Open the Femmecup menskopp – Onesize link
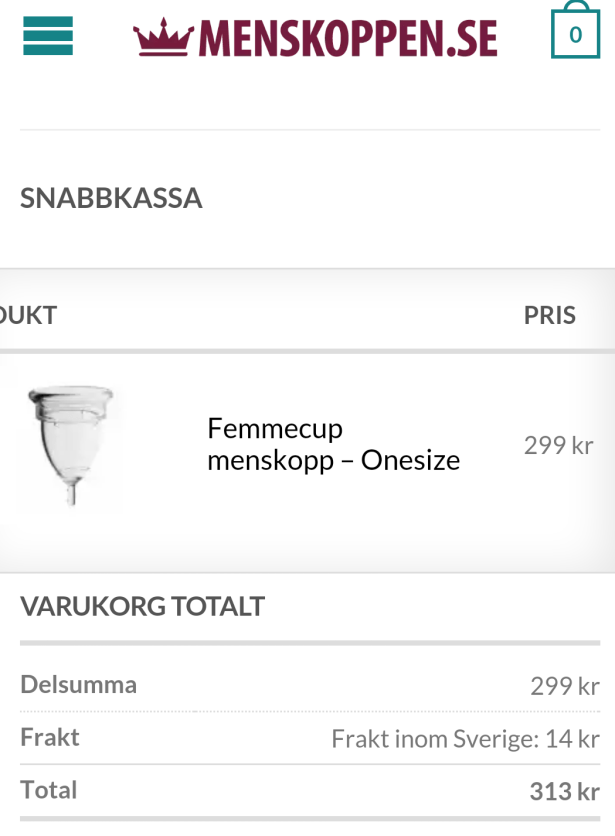The width and height of the screenshot is (615, 836). point(333,445)
